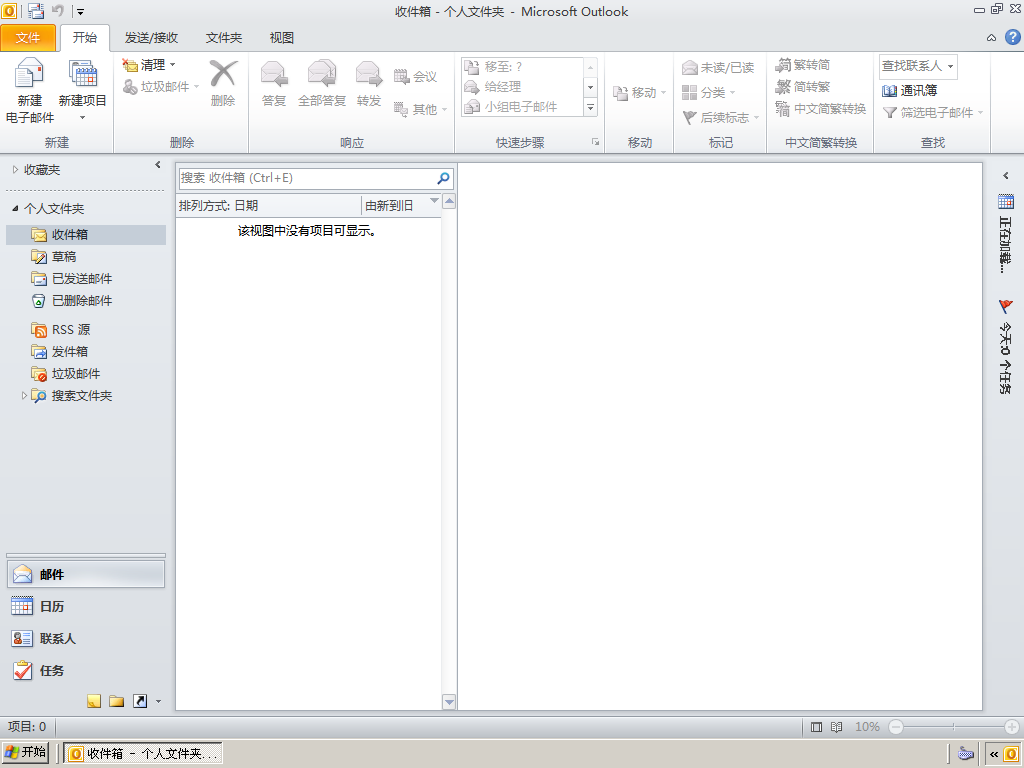Open navigation pane Configure buttons dropdown
The width and height of the screenshot is (1024, 768).
[x=159, y=702]
